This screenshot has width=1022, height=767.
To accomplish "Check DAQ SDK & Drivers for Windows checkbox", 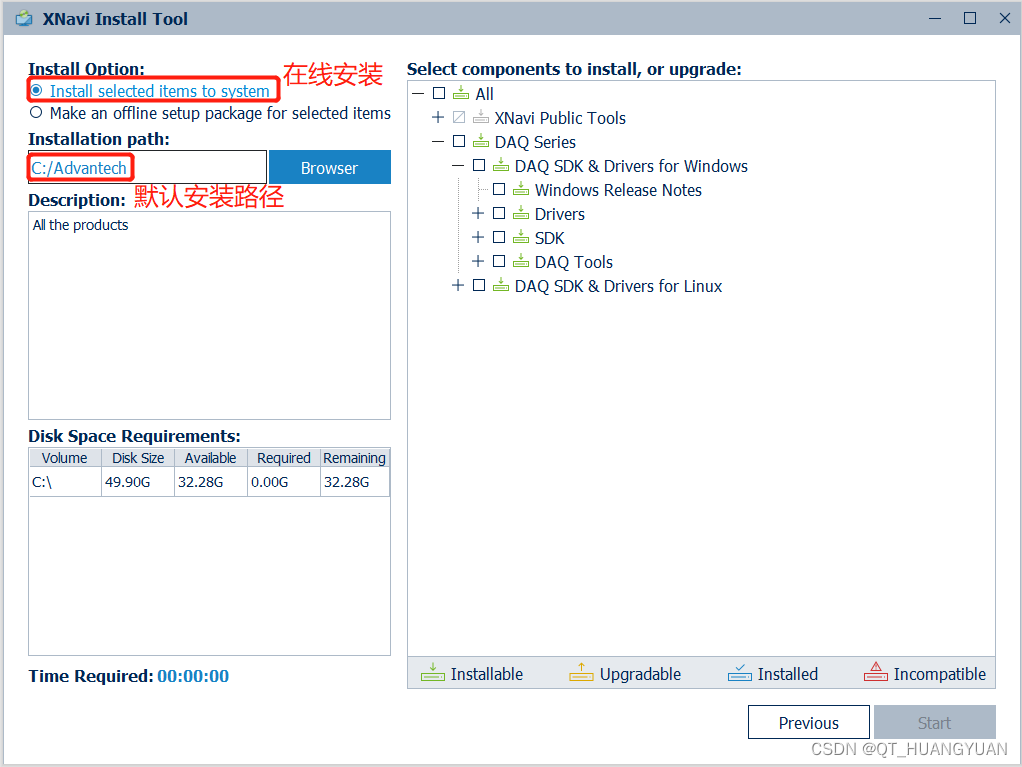I will tap(479, 165).
